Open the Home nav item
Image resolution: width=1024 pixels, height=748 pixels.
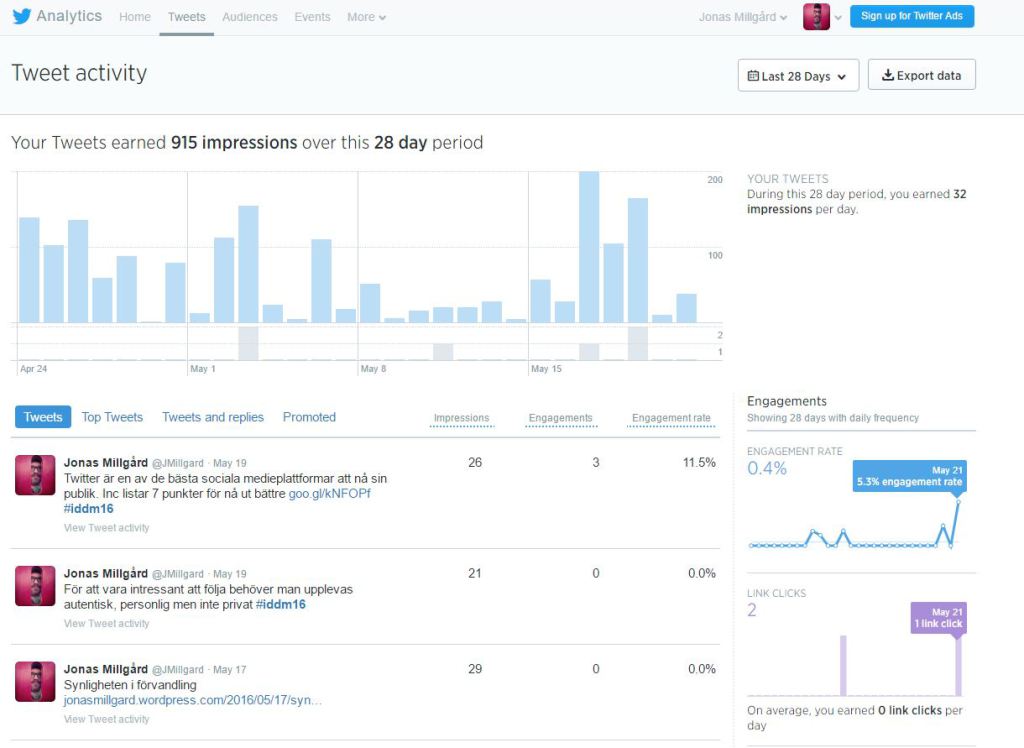point(135,17)
